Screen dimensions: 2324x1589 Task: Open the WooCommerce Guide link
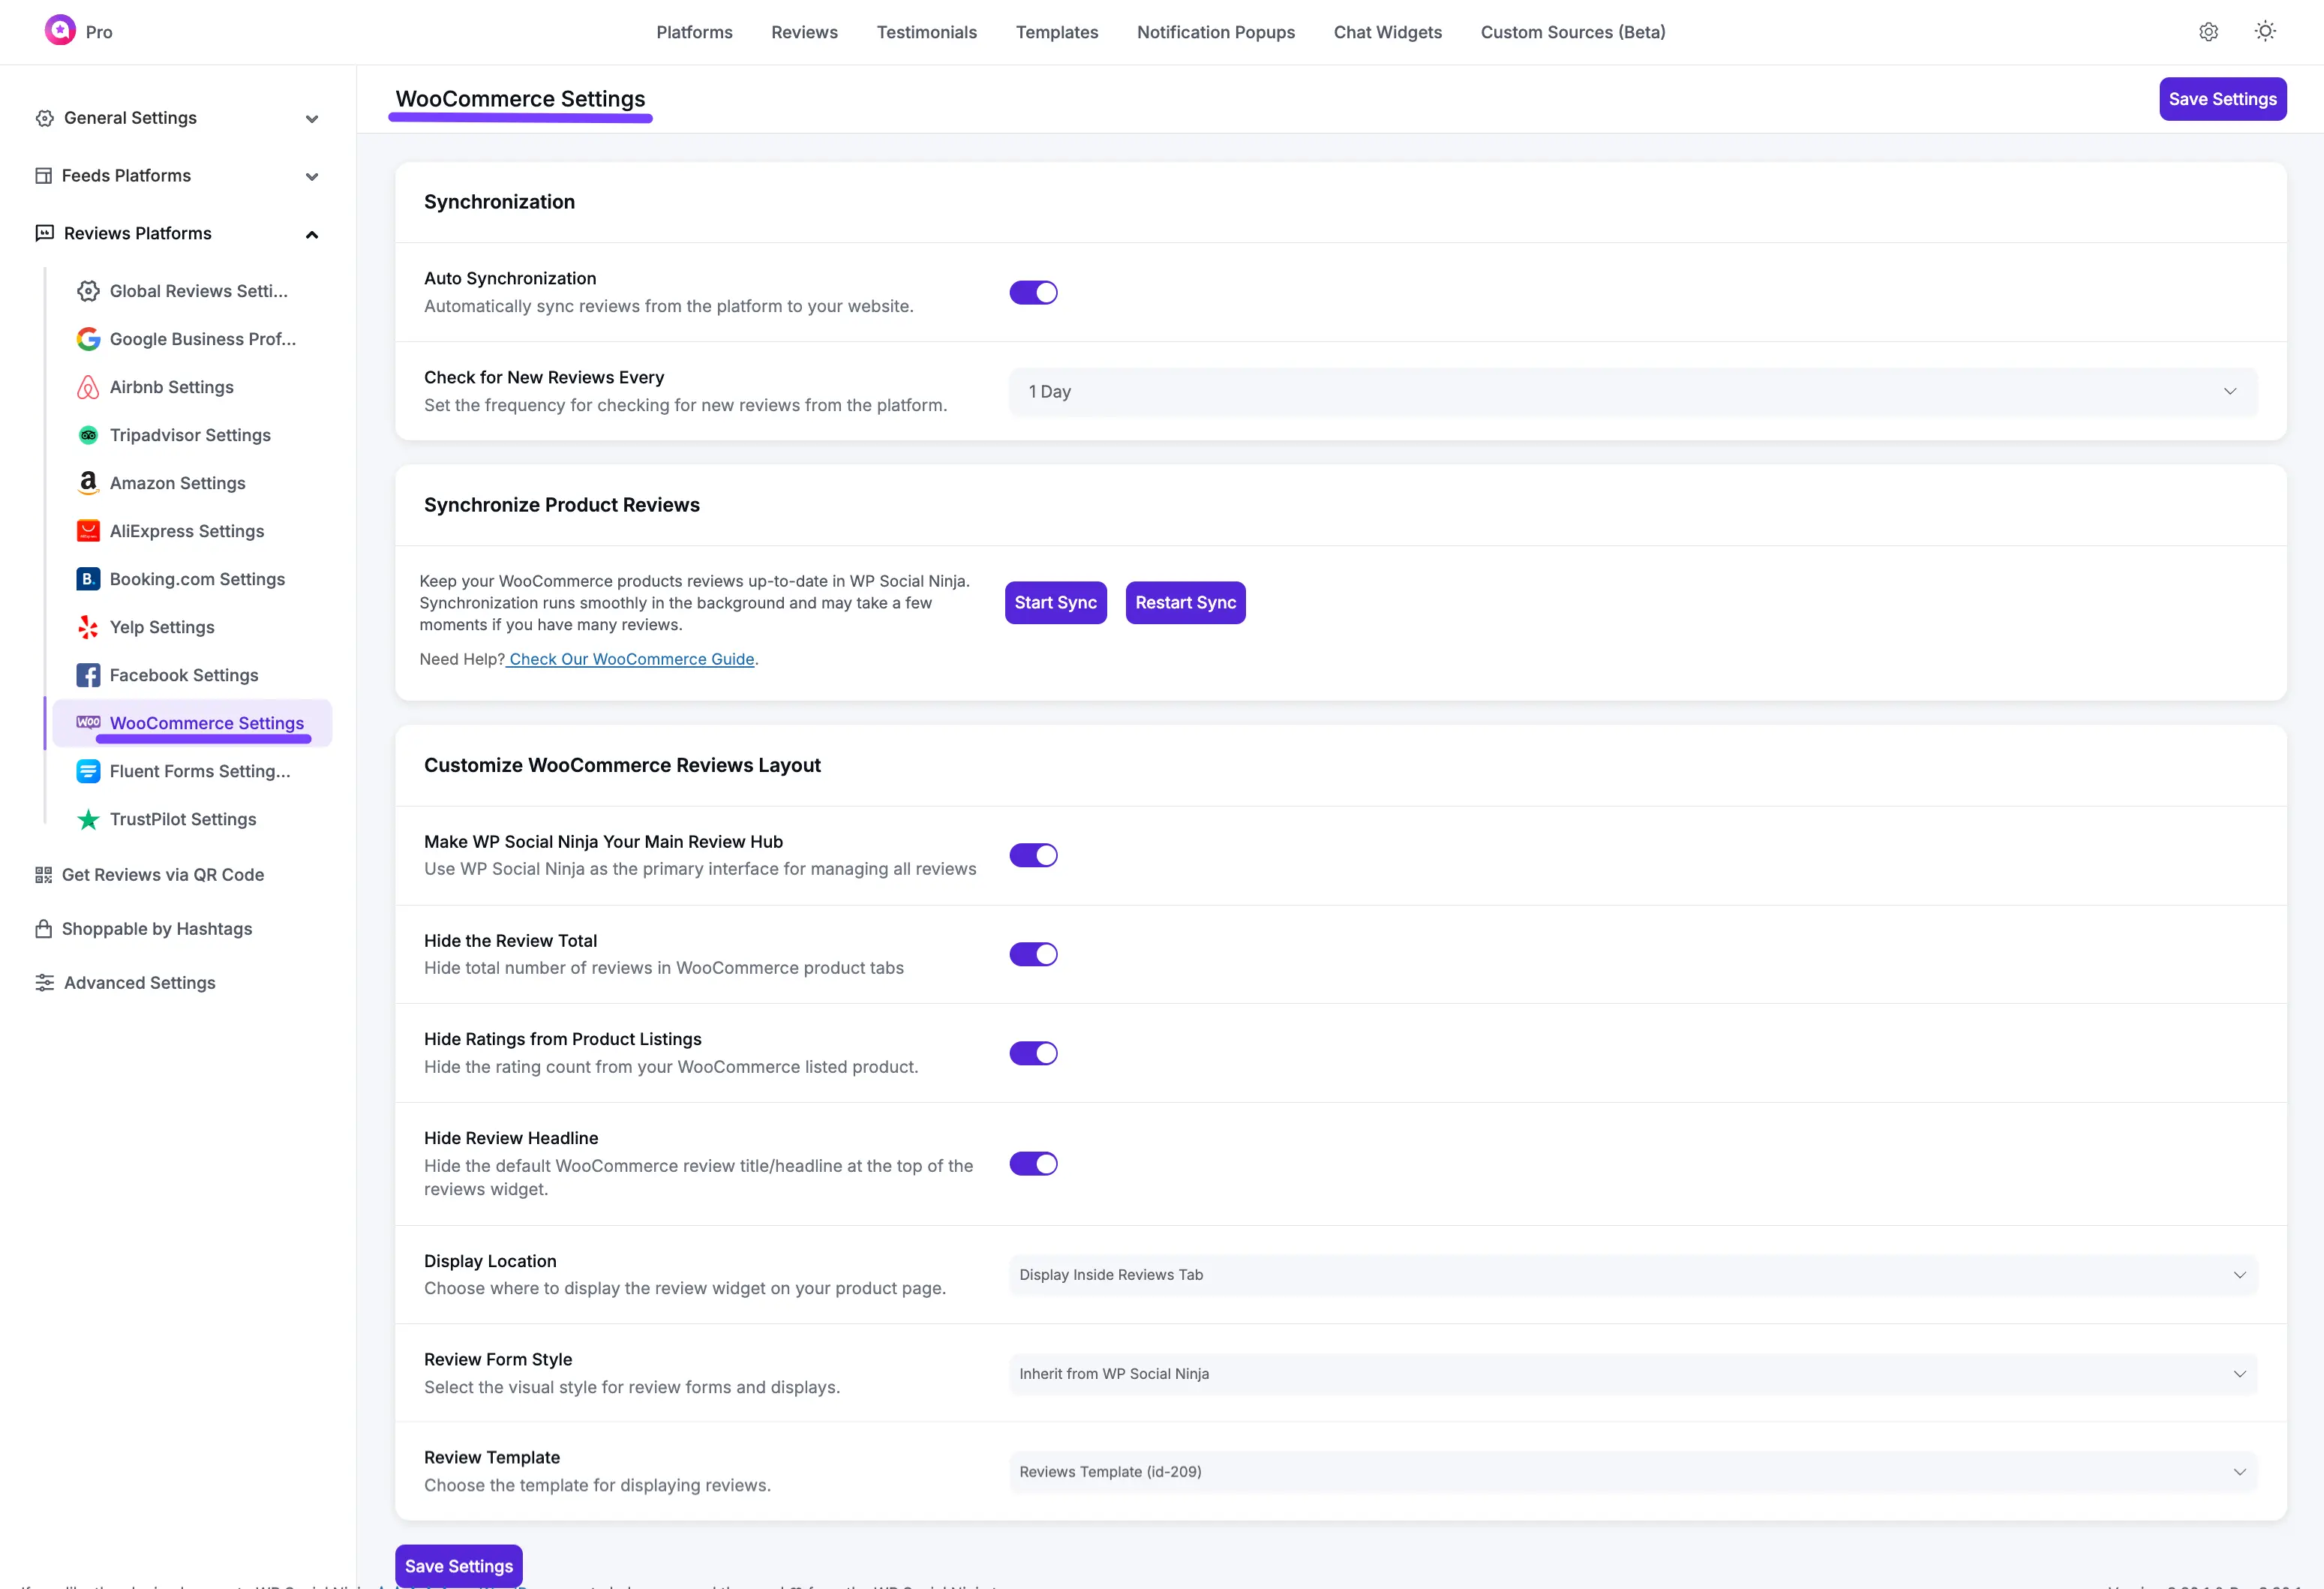(630, 658)
